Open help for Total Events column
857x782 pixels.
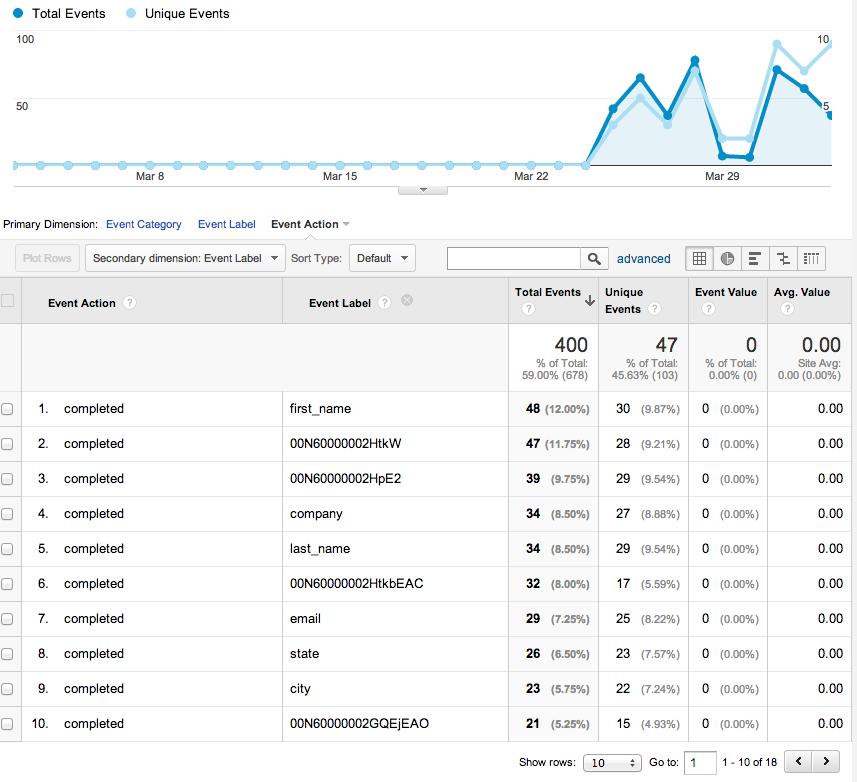tap(528, 309)
